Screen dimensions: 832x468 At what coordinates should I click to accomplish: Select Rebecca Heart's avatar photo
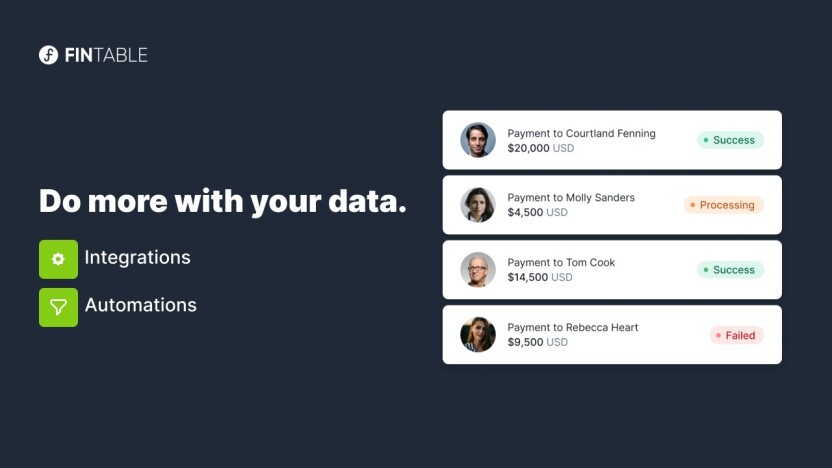coord(478,335)
